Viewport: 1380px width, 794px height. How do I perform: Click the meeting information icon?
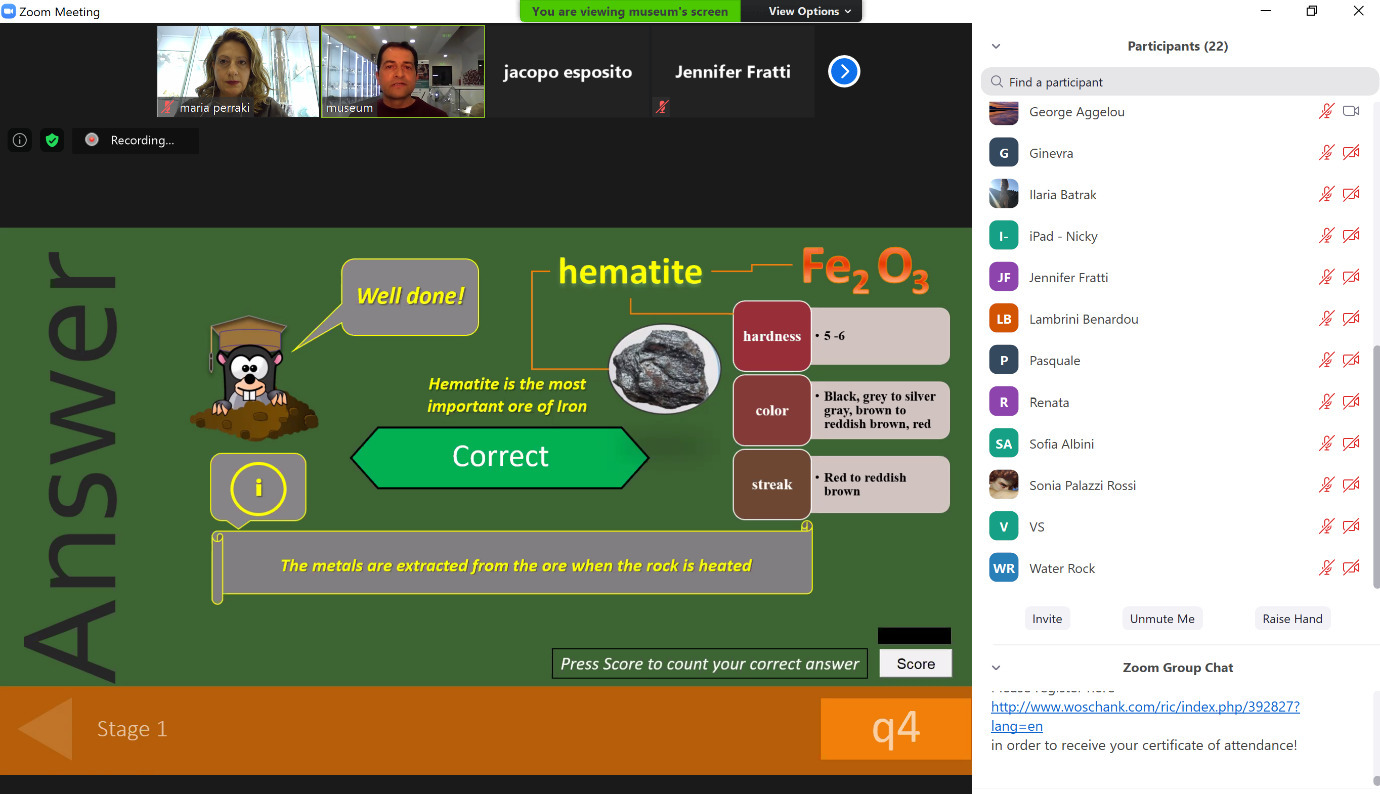20,141
